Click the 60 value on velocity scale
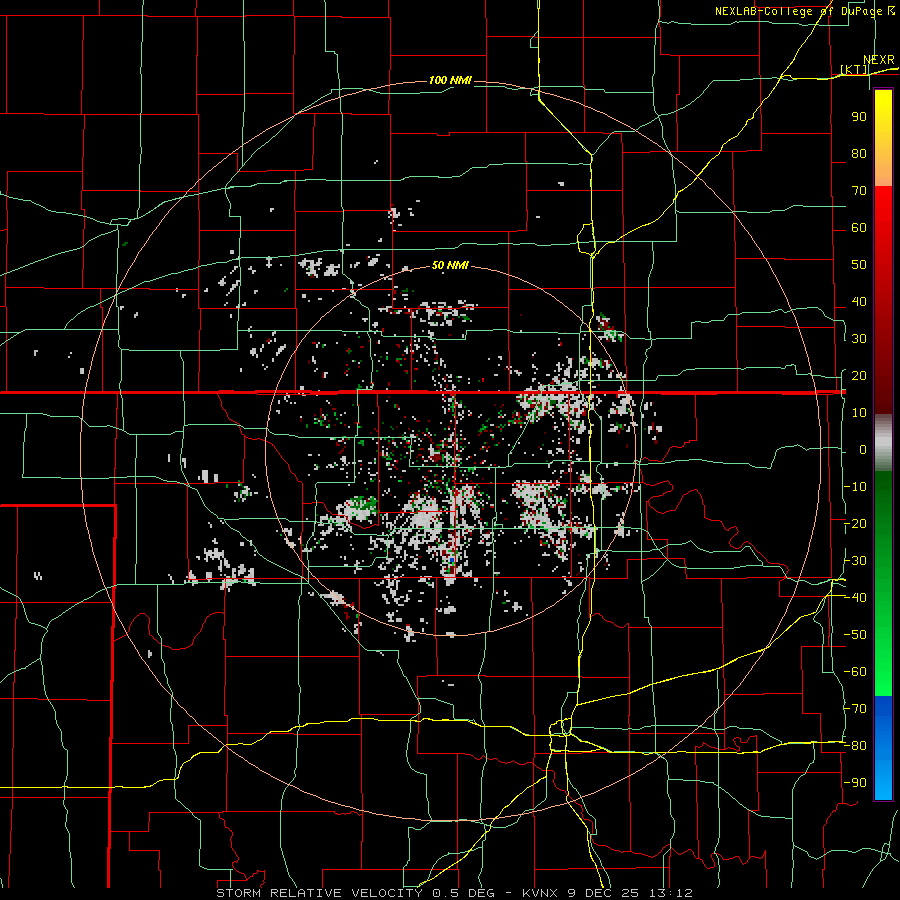The image size is (900, 900). pos(859,227)
